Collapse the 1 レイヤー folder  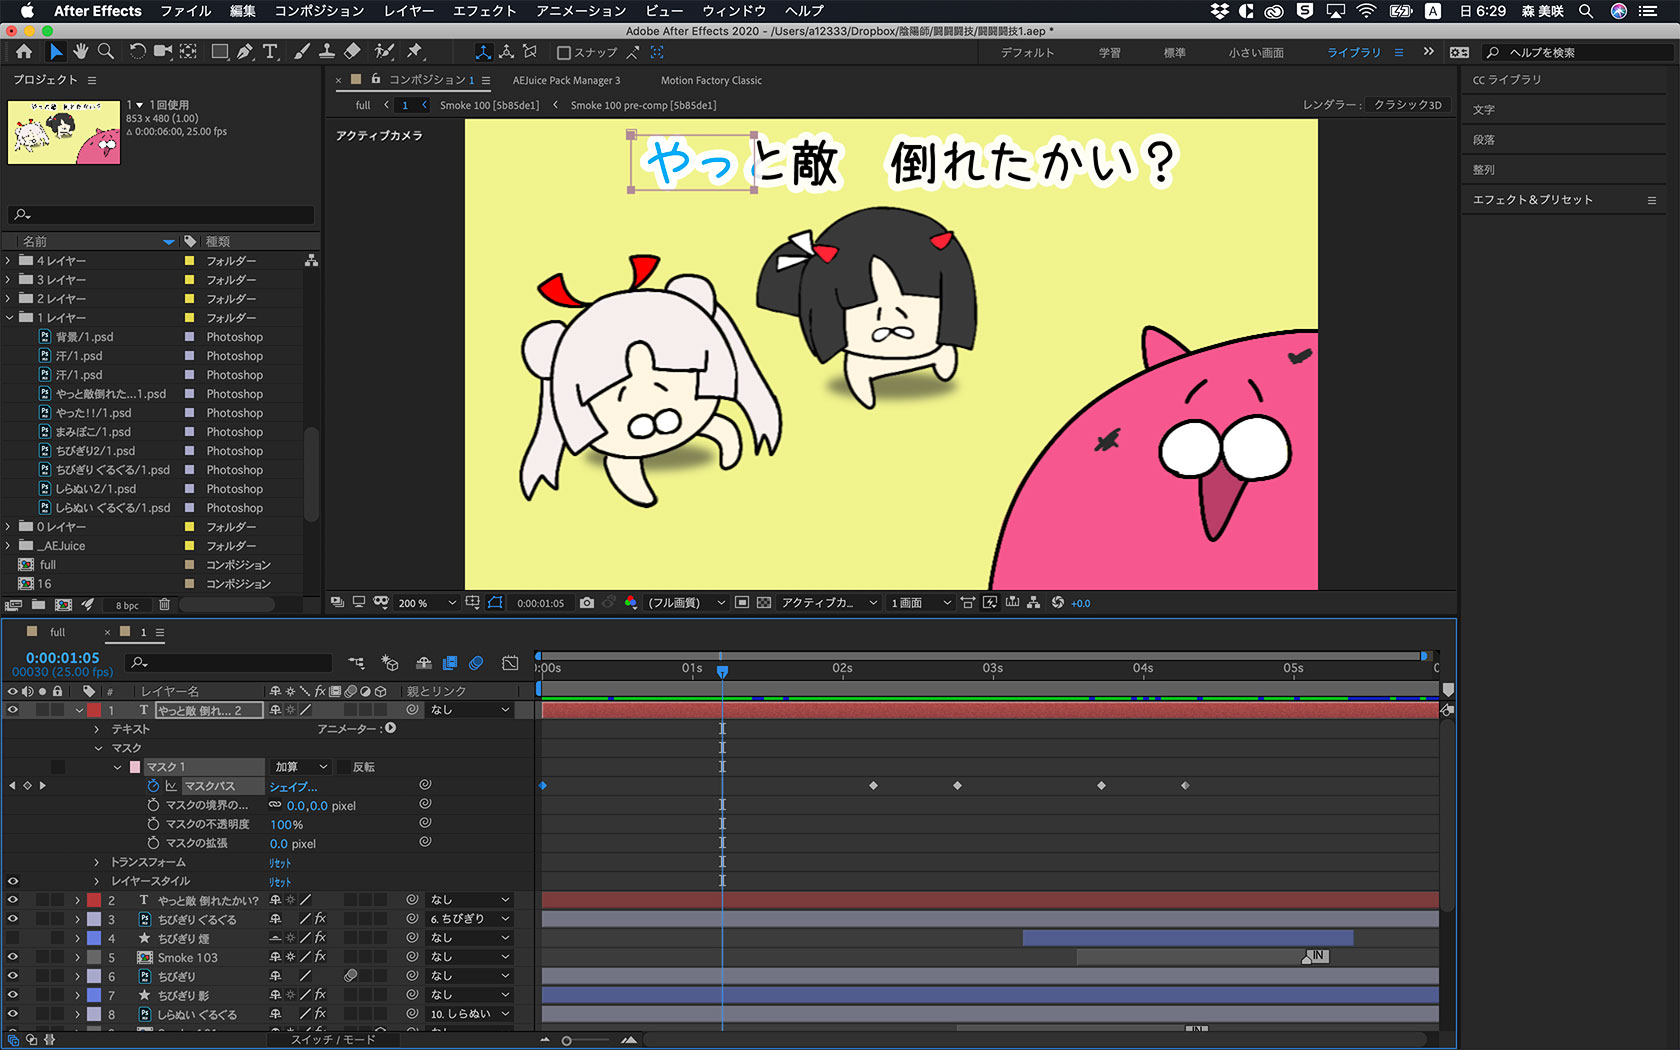9,318
